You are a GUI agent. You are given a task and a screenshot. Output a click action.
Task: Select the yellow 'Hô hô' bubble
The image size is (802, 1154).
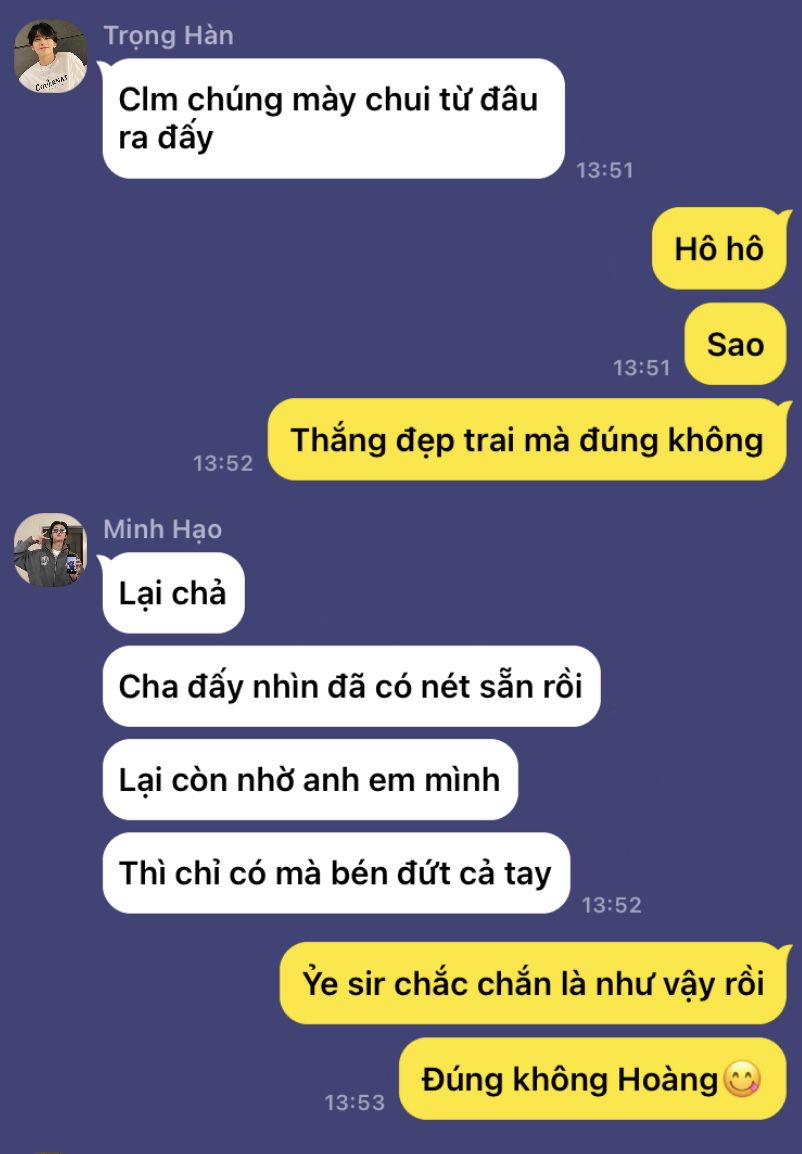click(x=719, y=249)
